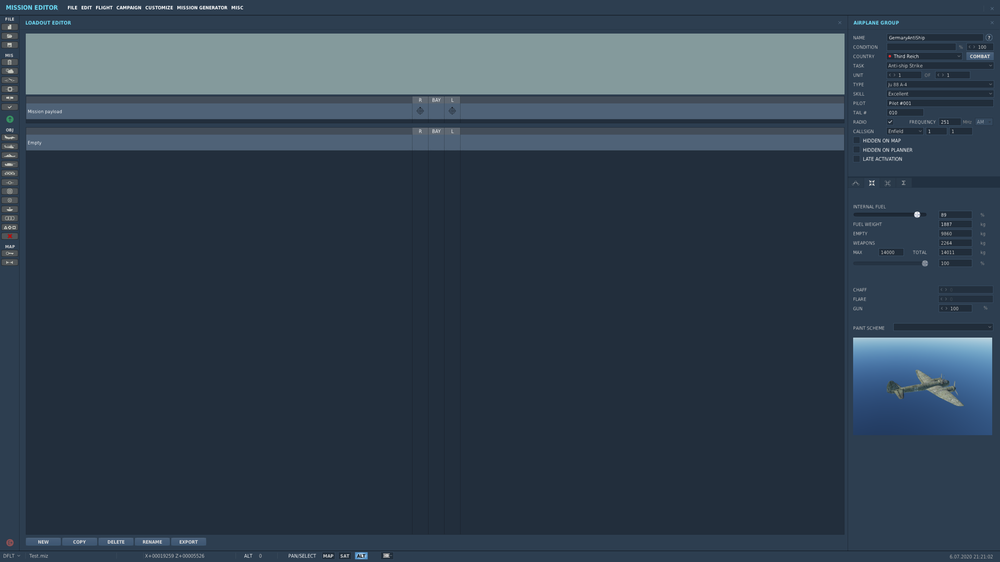Click the NEW loadout button

(43, 542)
